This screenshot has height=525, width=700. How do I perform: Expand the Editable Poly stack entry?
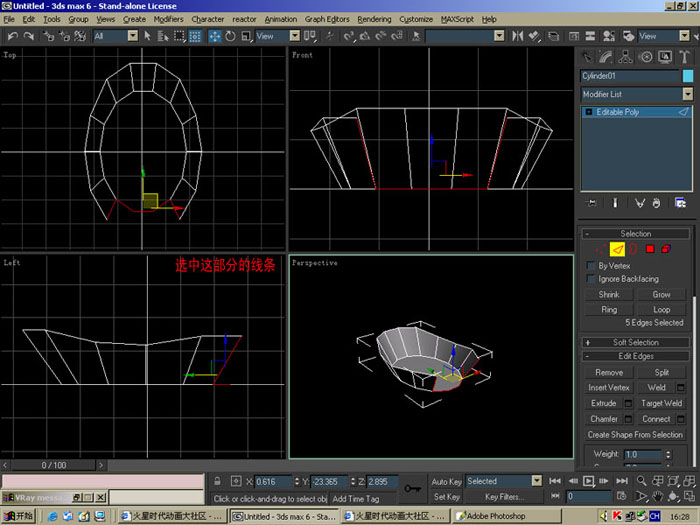coord(589,112)
